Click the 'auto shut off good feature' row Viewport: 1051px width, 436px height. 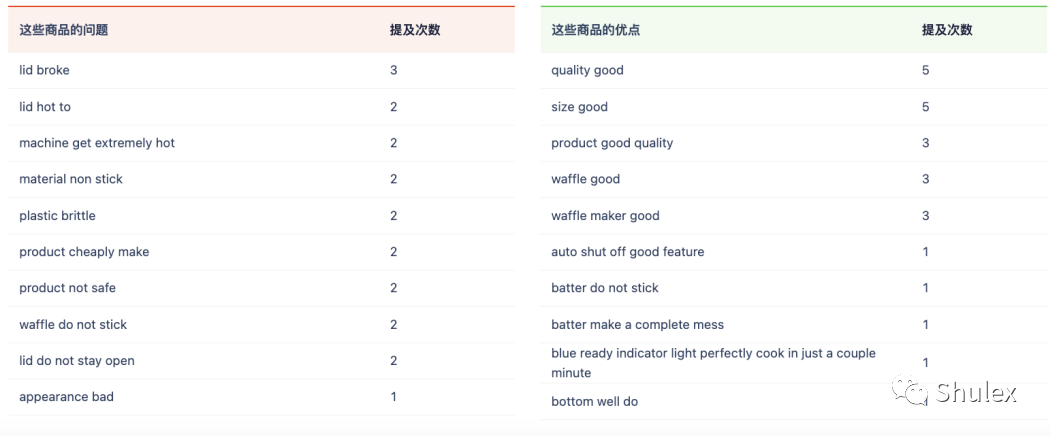[x=796, y=252]
